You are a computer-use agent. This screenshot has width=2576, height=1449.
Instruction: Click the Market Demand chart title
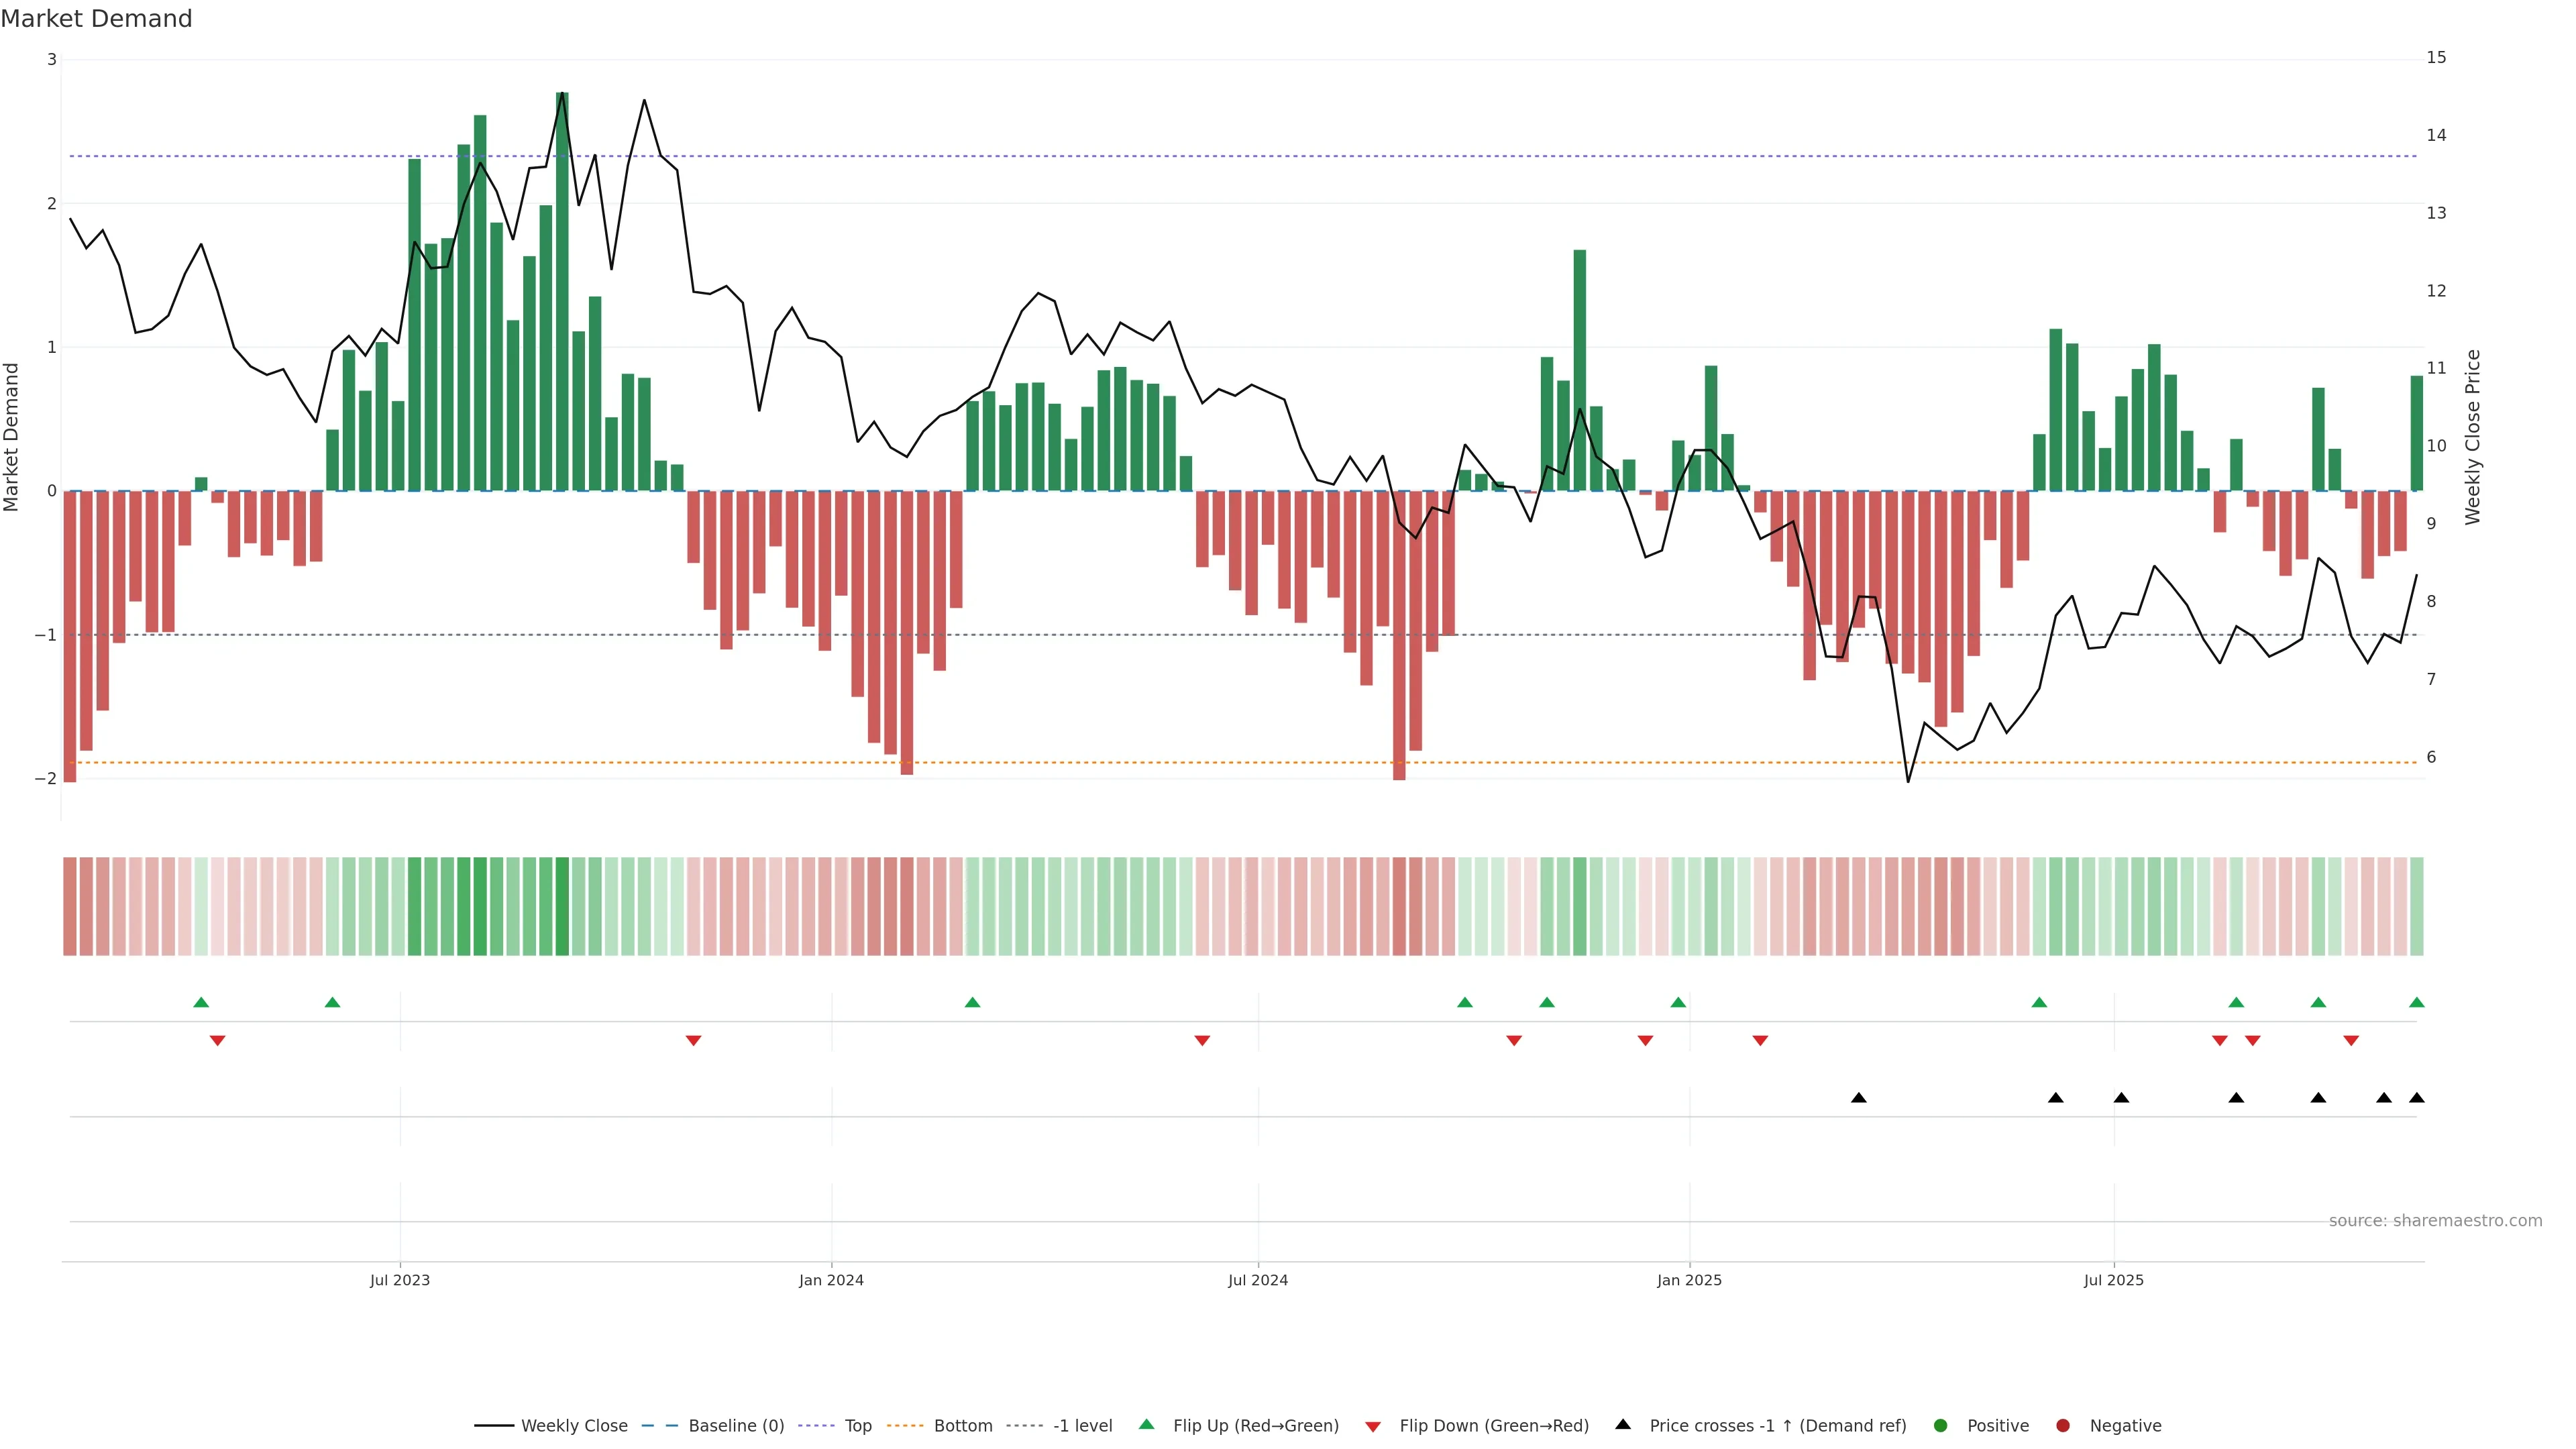point(96,19)
